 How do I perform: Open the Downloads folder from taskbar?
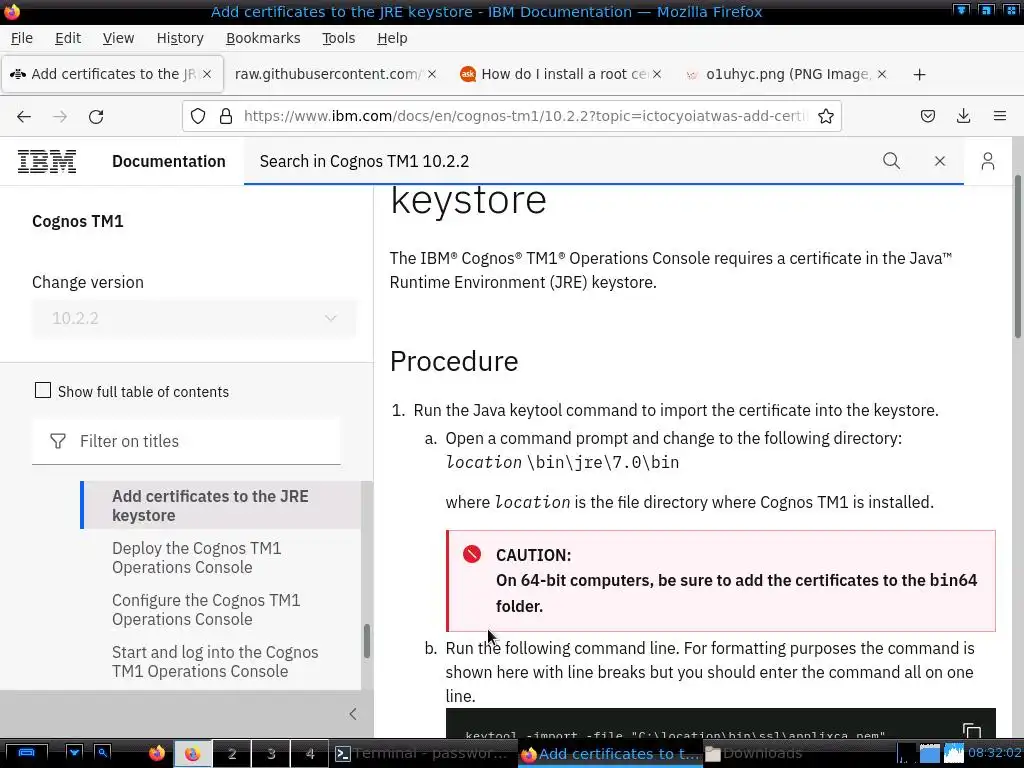(x=754, y=754)
